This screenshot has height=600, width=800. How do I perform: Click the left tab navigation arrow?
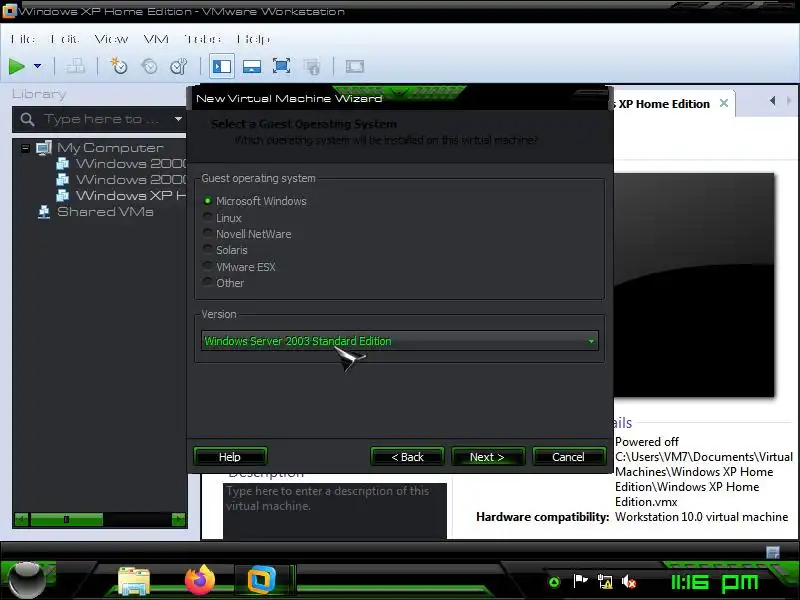tap(772, 101)
